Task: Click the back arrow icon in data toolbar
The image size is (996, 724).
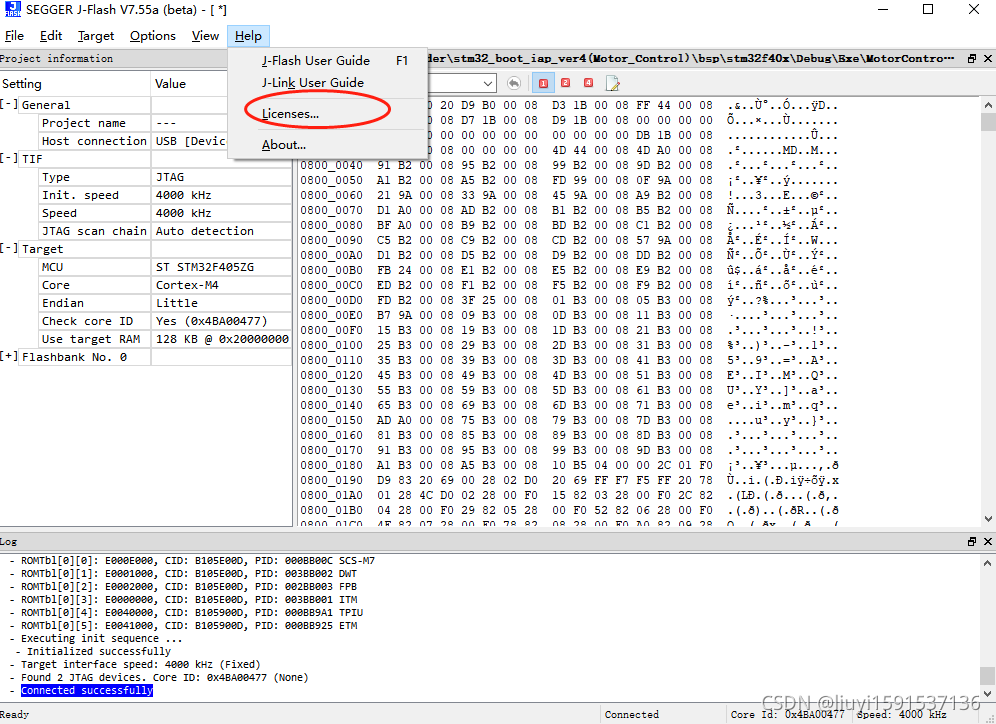Action: tap(514, 83)
